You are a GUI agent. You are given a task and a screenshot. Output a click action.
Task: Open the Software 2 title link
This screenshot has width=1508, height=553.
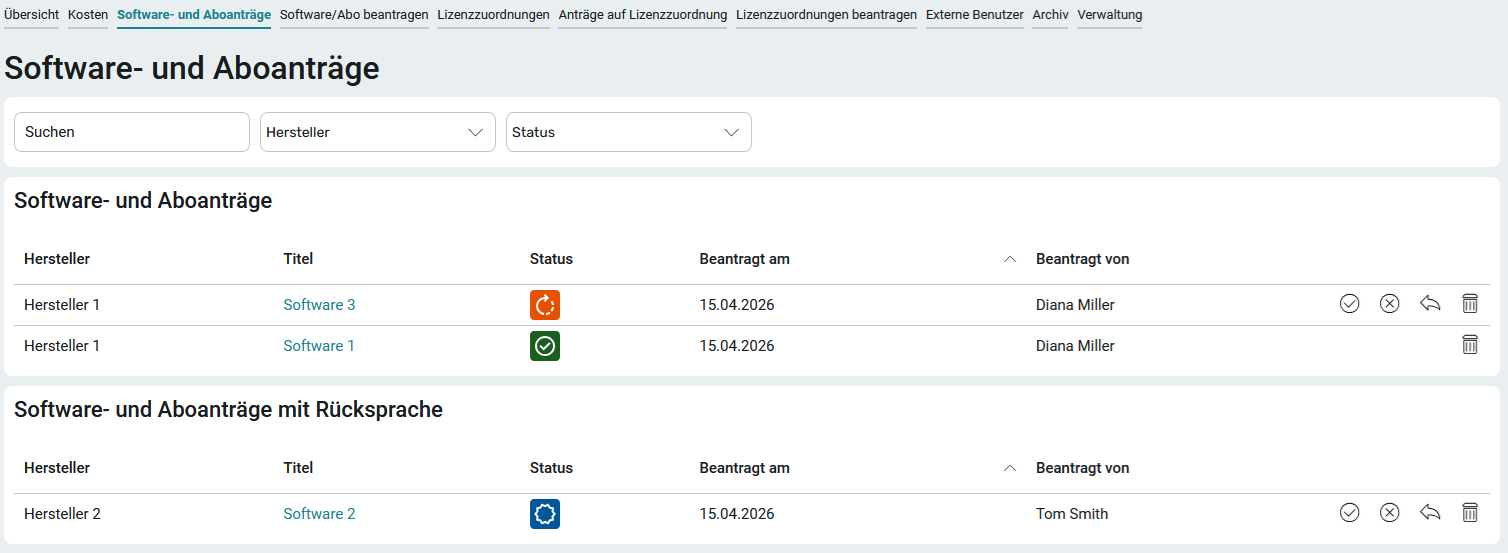click(319, 514)
